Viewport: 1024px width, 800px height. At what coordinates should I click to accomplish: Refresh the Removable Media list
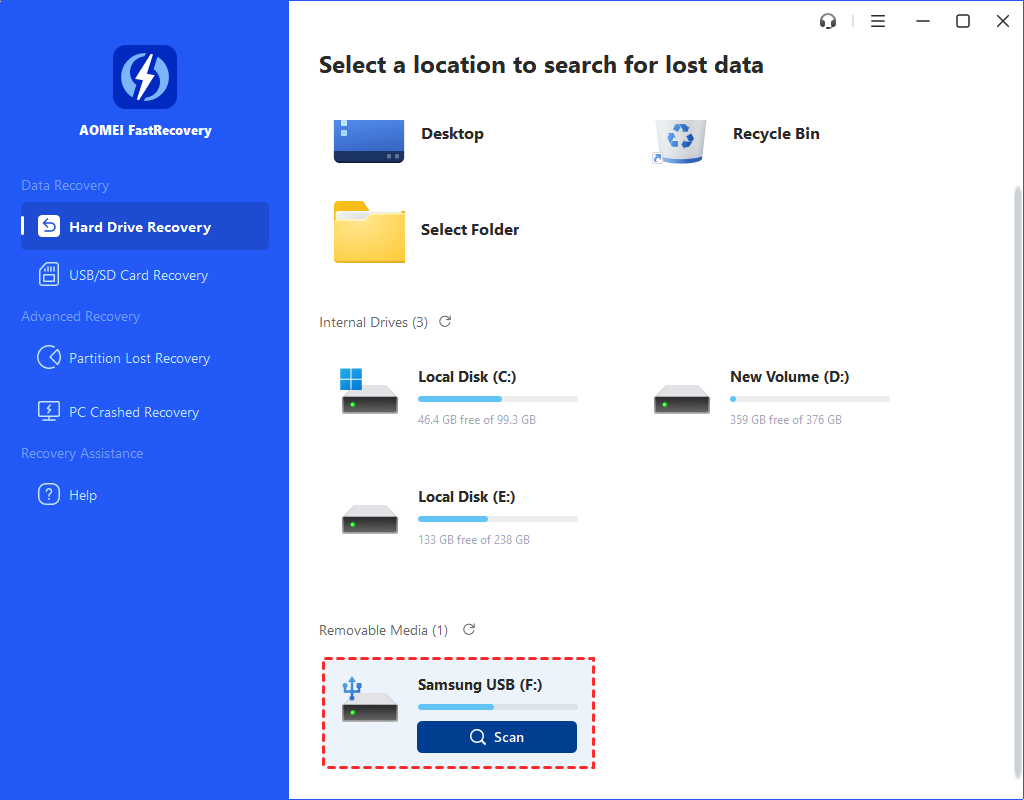tap(469, 630)
